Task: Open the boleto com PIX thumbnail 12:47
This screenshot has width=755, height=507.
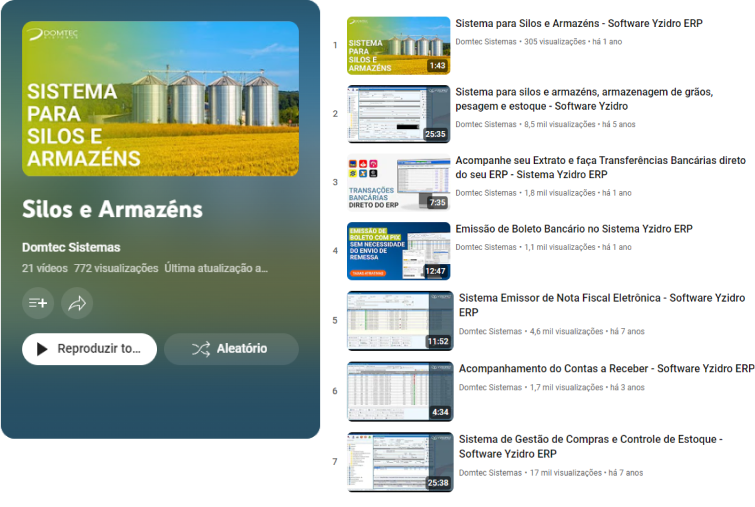Action: click(x=399, y=251)
